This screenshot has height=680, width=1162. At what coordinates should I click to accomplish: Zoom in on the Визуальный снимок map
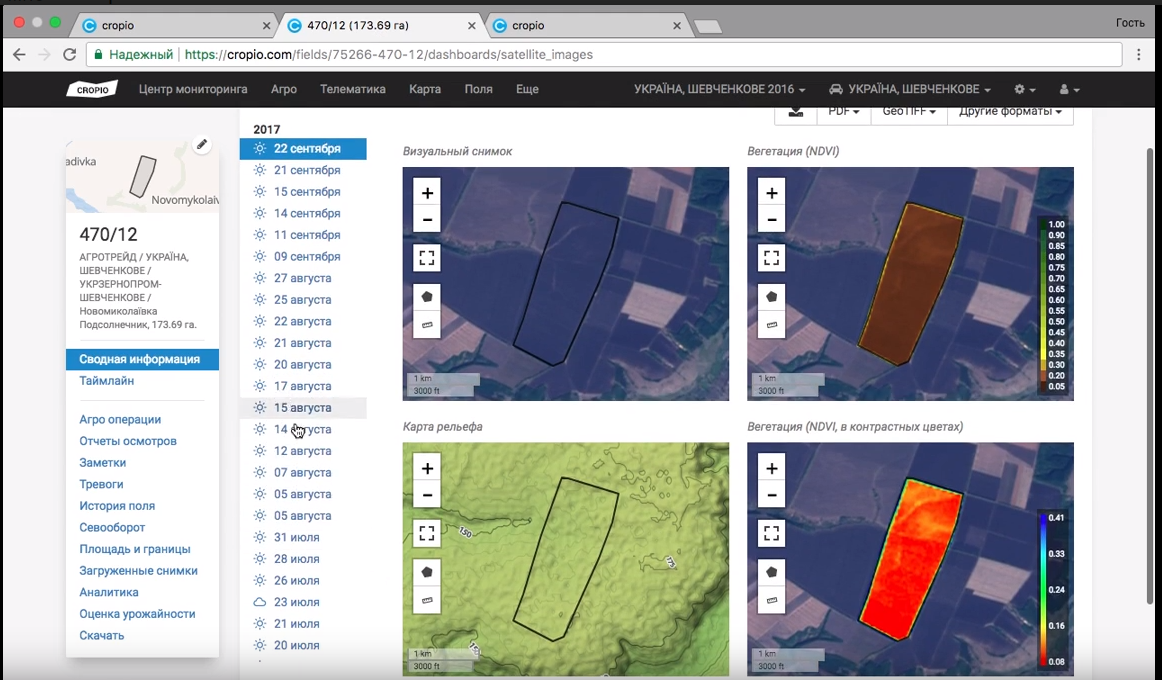point(427,193)
